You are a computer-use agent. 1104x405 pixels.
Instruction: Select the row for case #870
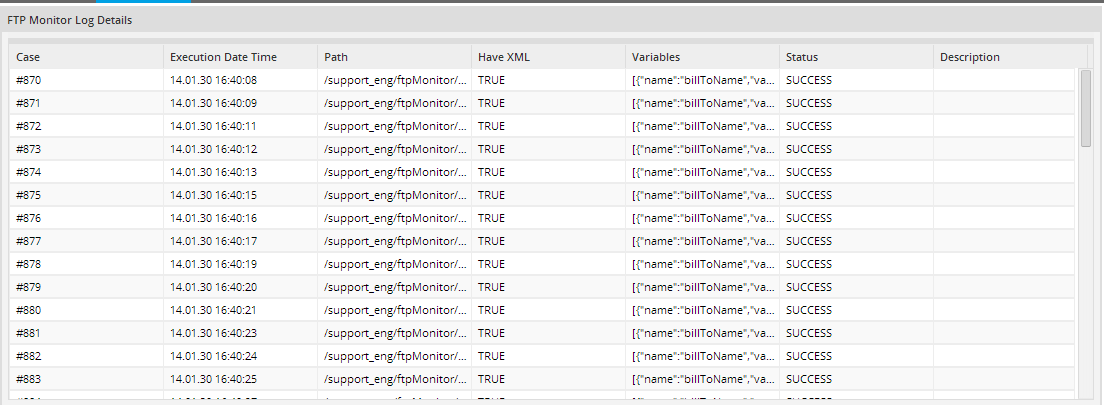pyautogui.click(x=86, y=80)
